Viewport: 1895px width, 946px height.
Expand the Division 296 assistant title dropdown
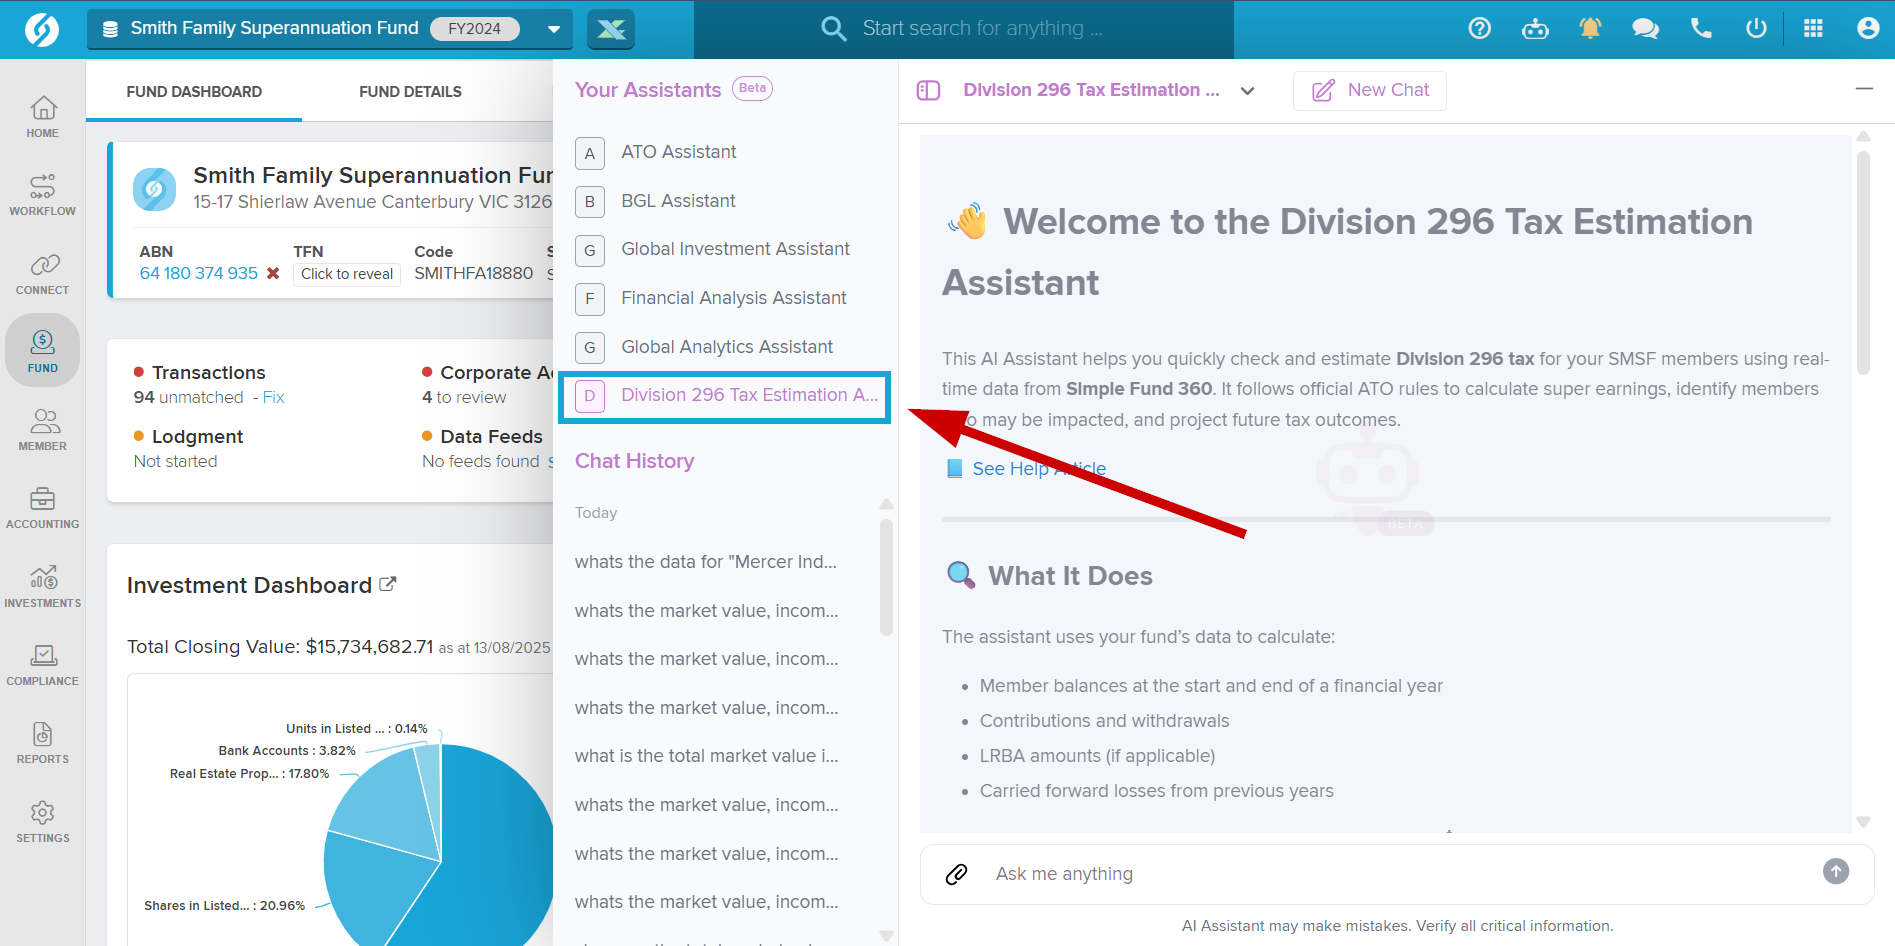[1247, 90]
